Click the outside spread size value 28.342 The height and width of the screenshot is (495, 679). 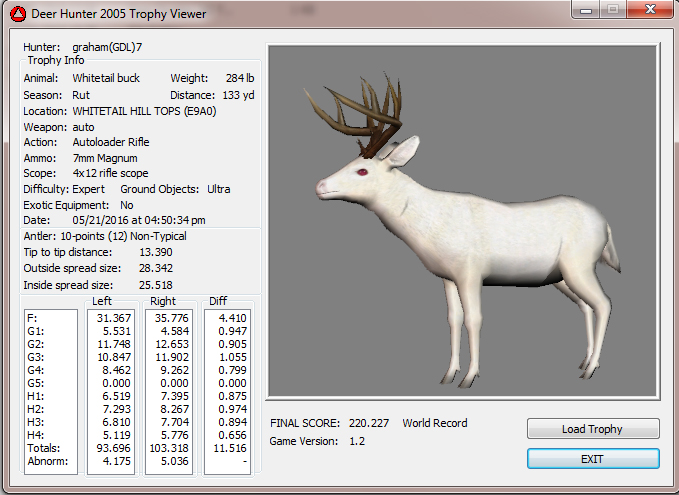click(x=156, y=268)
